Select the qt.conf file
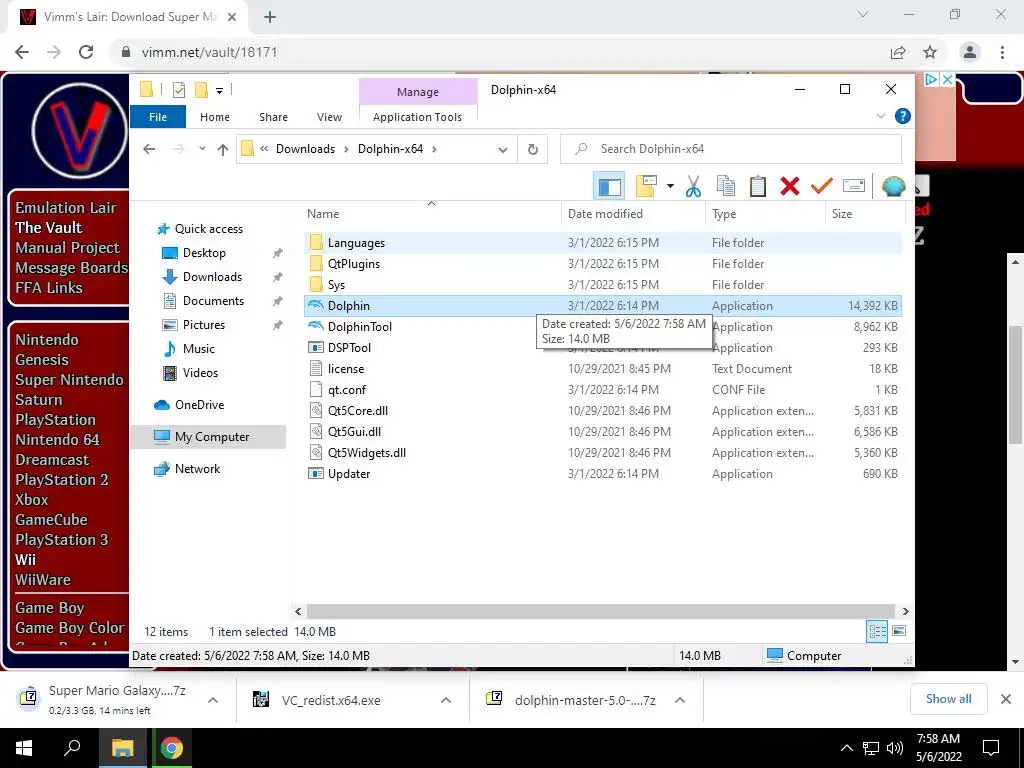This screenshot has height=768, width=1024. [603, 390]
